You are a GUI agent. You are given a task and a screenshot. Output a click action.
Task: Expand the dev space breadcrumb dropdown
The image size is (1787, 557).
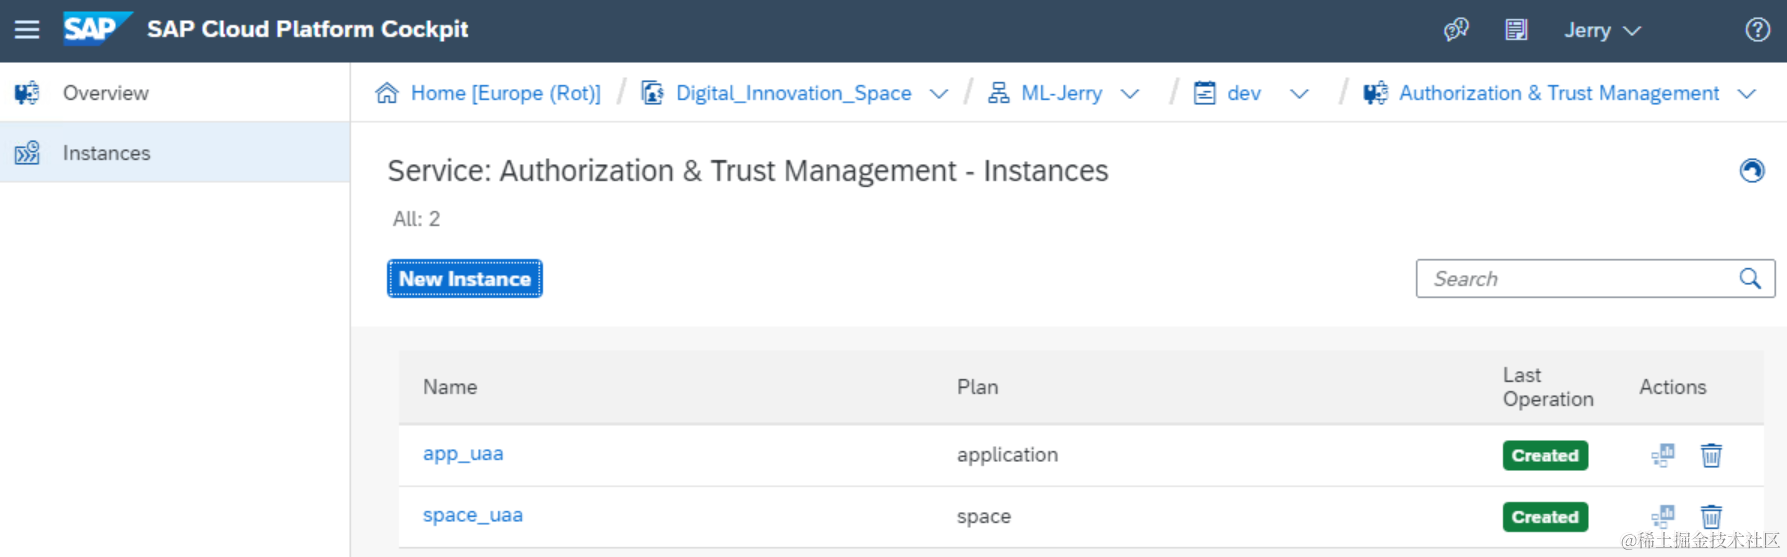(x=1299, y=94)
